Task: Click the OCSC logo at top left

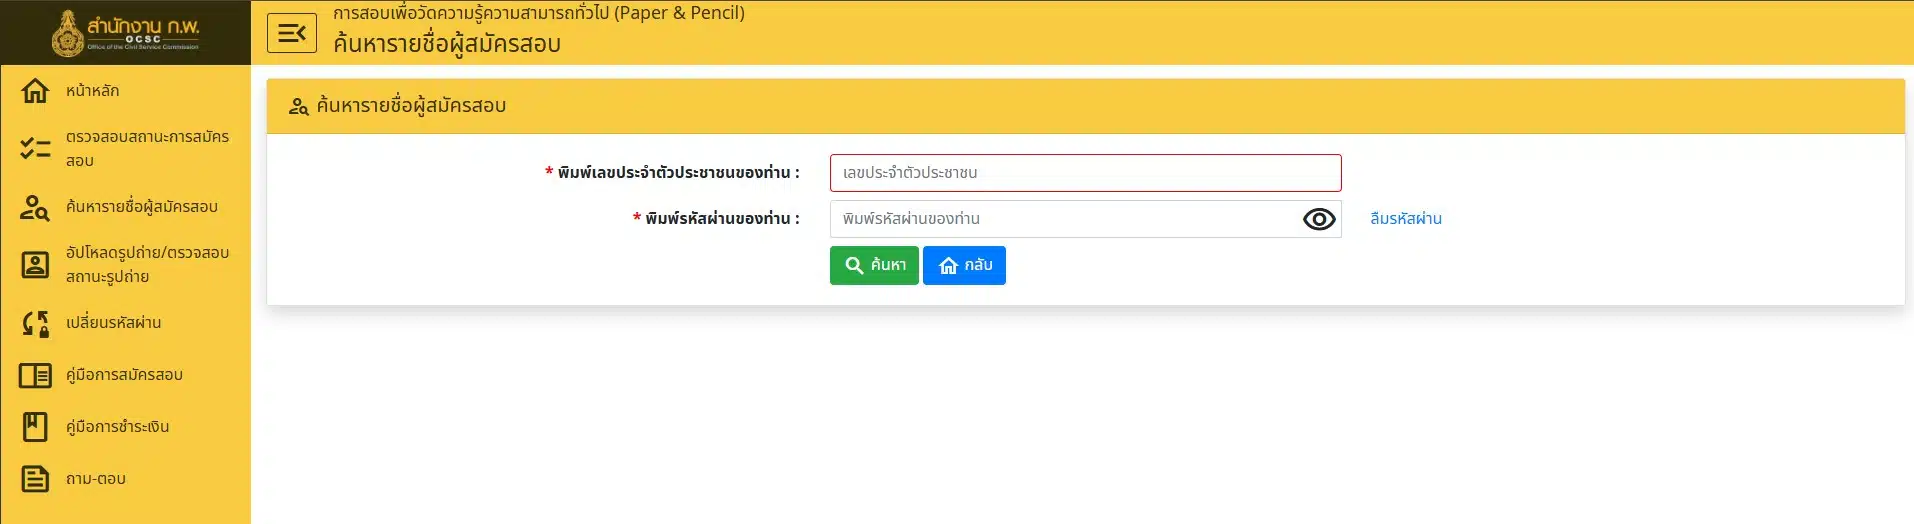Action: click(x=125, y=32)
